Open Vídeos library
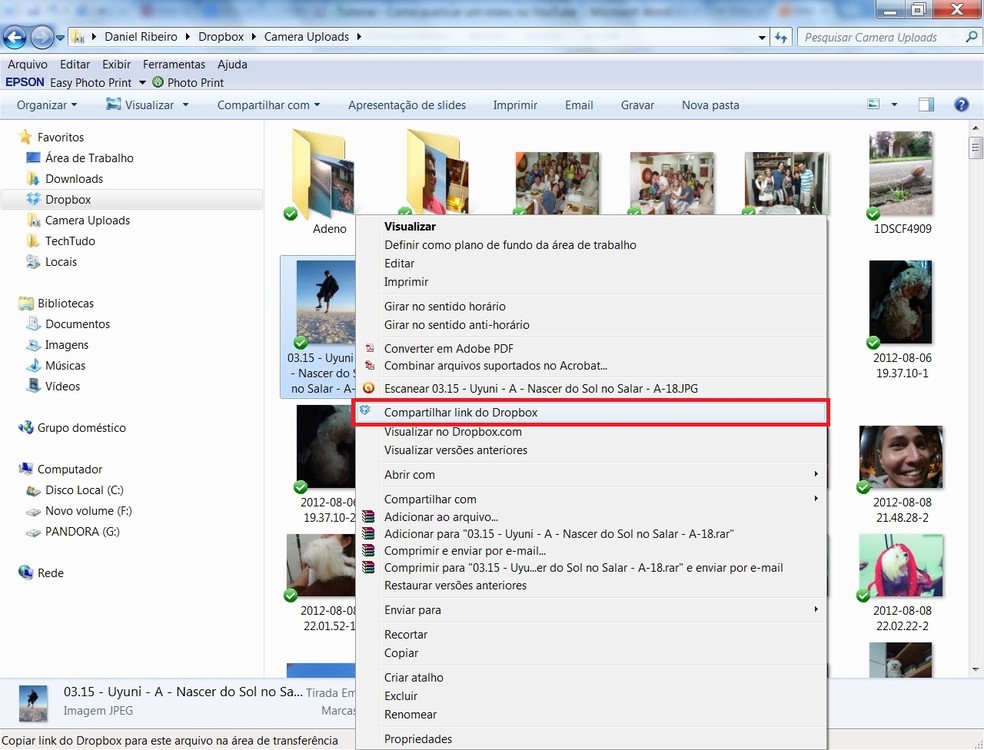 (62, 386)
